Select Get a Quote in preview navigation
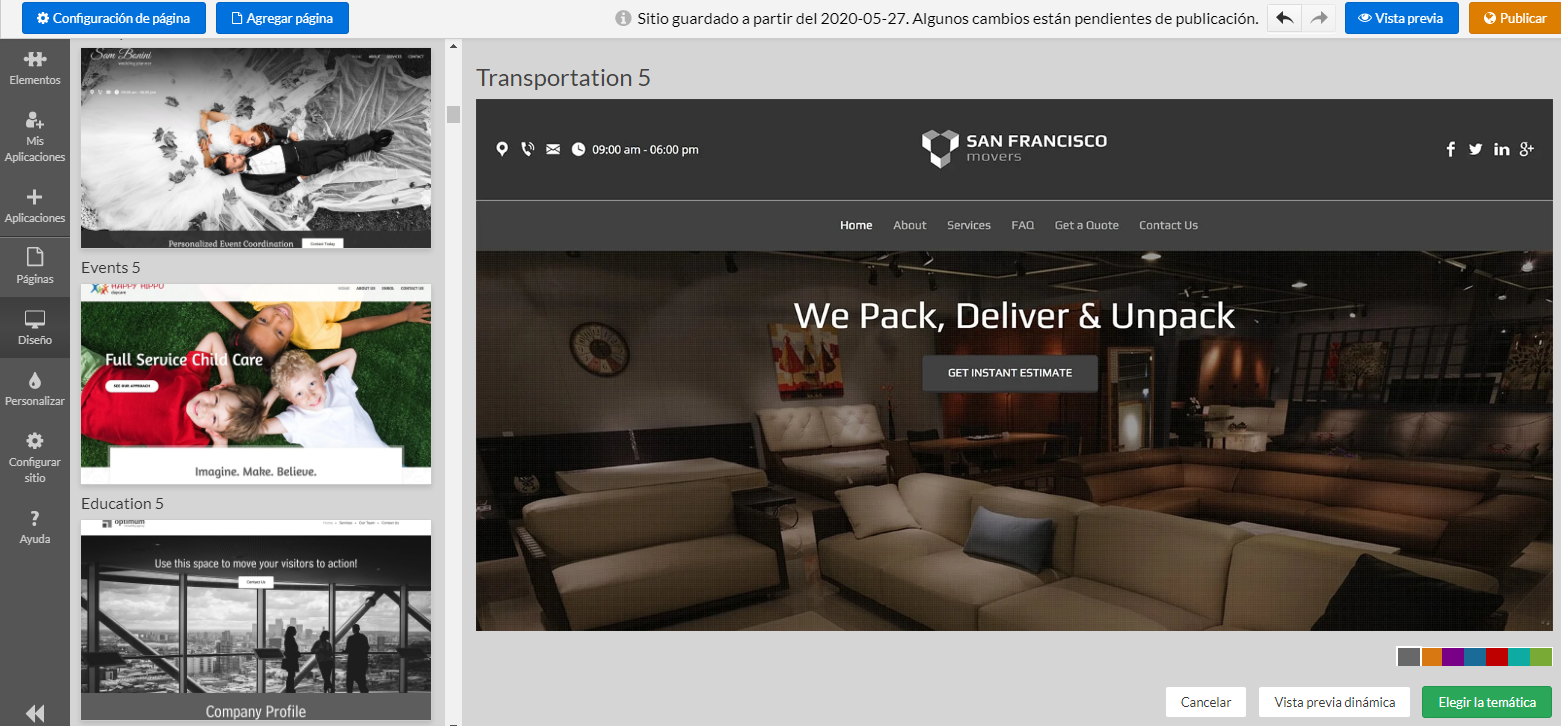This screenshot has height=726, width=1561. [x=1087, y=225]
